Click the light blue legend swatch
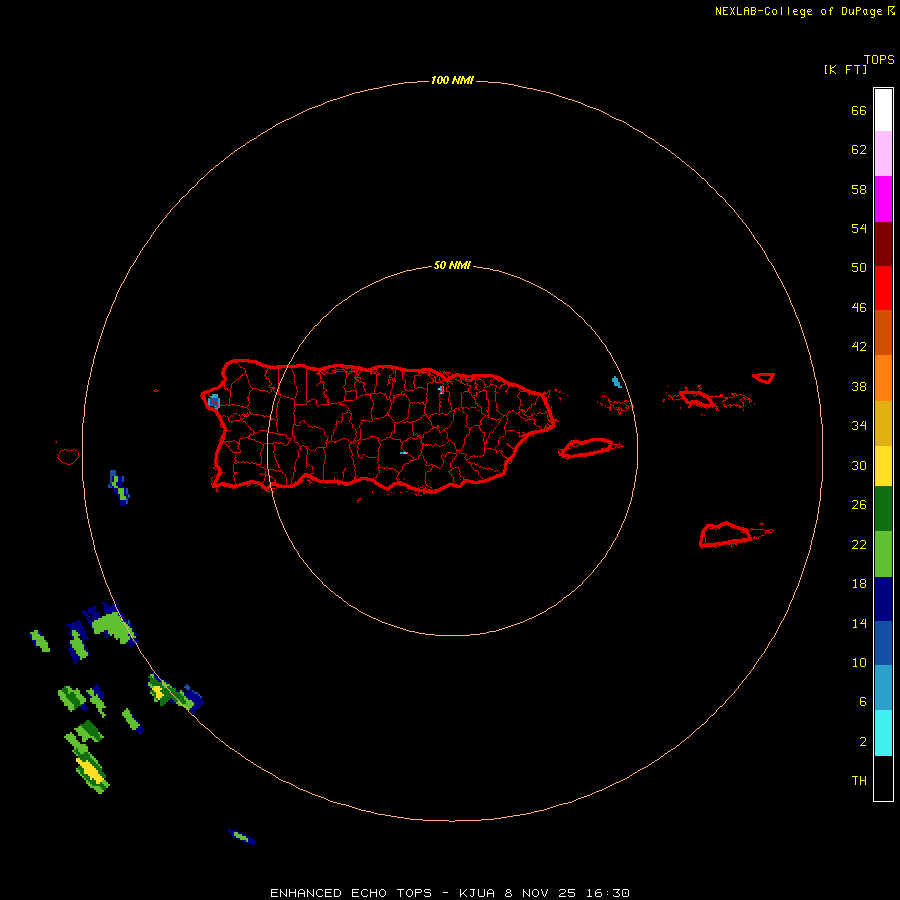 pos(883,688)
